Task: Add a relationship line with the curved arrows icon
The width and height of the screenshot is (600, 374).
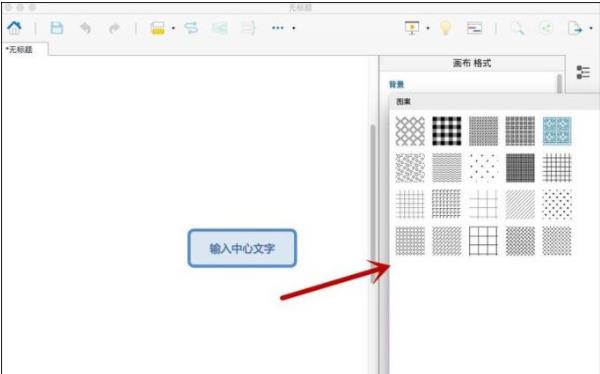Action: click(x=191, y=28)
